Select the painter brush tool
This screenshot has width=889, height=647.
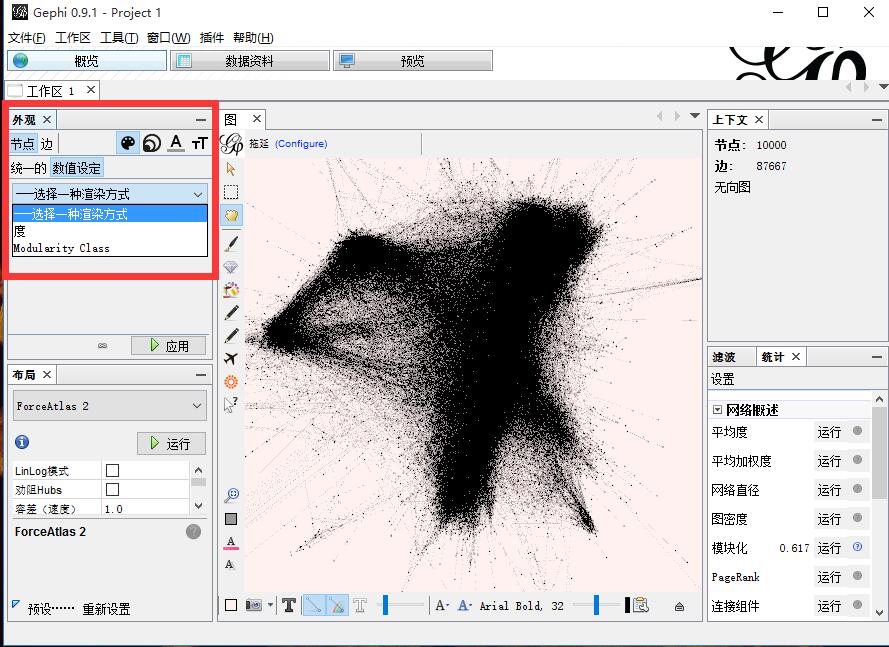coord(231,244)
